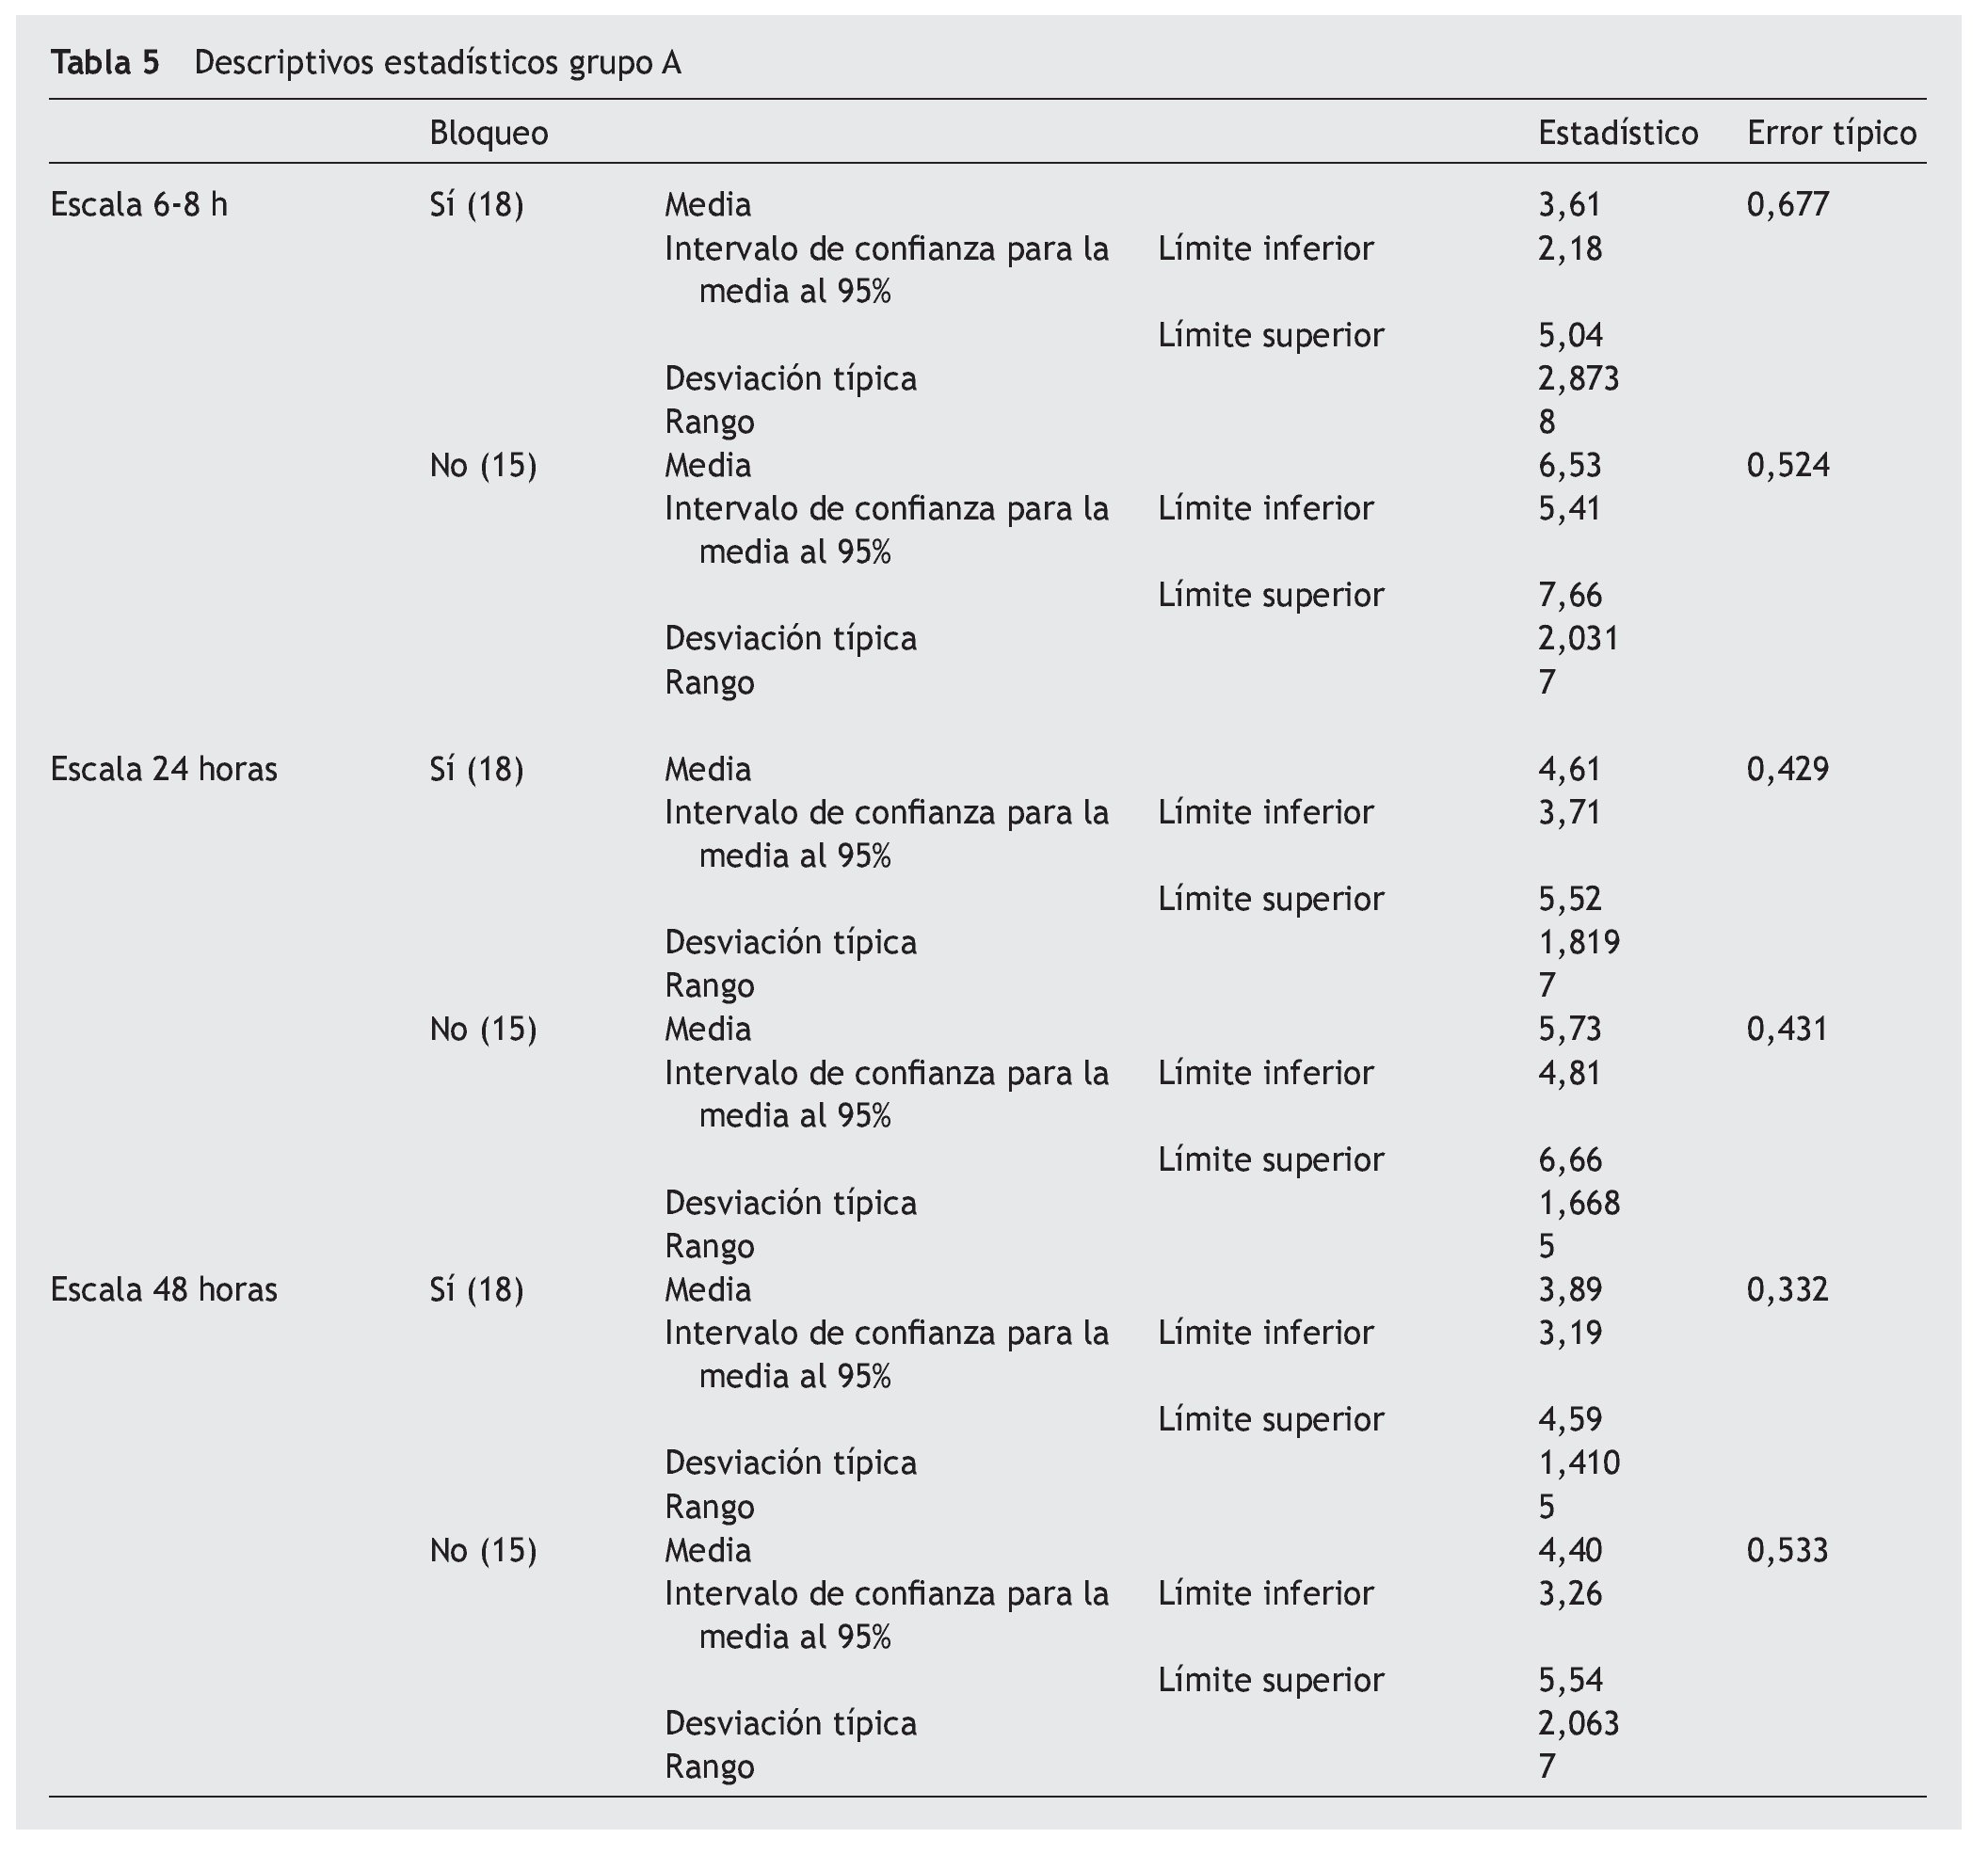Viewport: 1988px width, 1854px height.
Task: Select the 'Escala 24 horas' row label
Action: tap(164, 769)
